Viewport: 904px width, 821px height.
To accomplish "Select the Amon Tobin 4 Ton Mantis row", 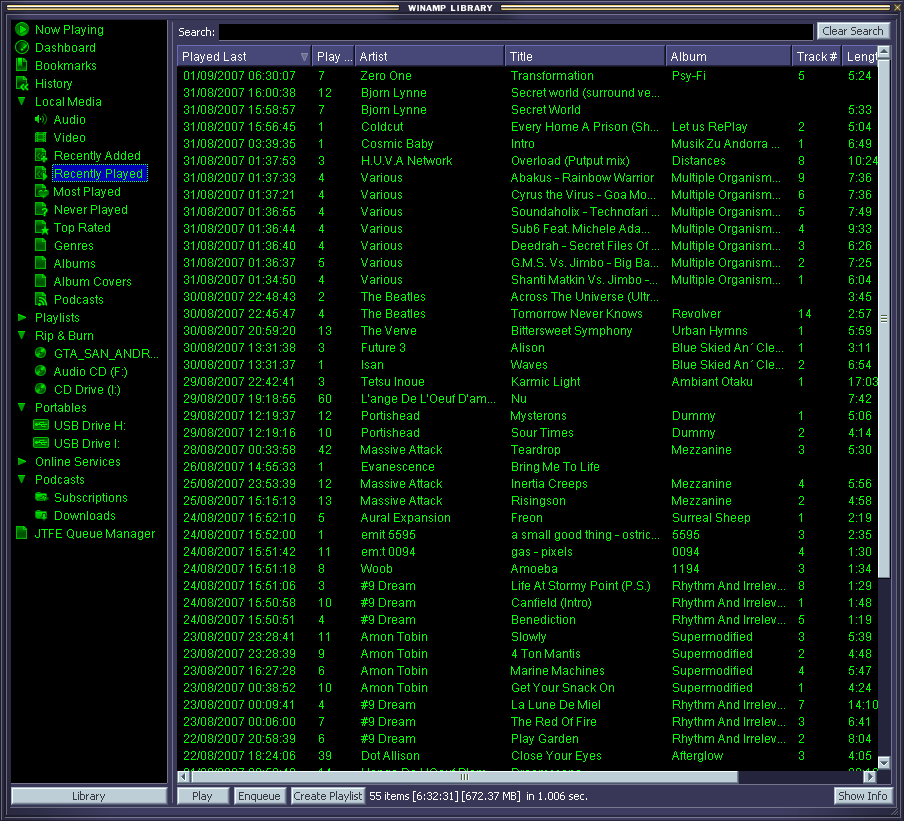I will (528, 653).
